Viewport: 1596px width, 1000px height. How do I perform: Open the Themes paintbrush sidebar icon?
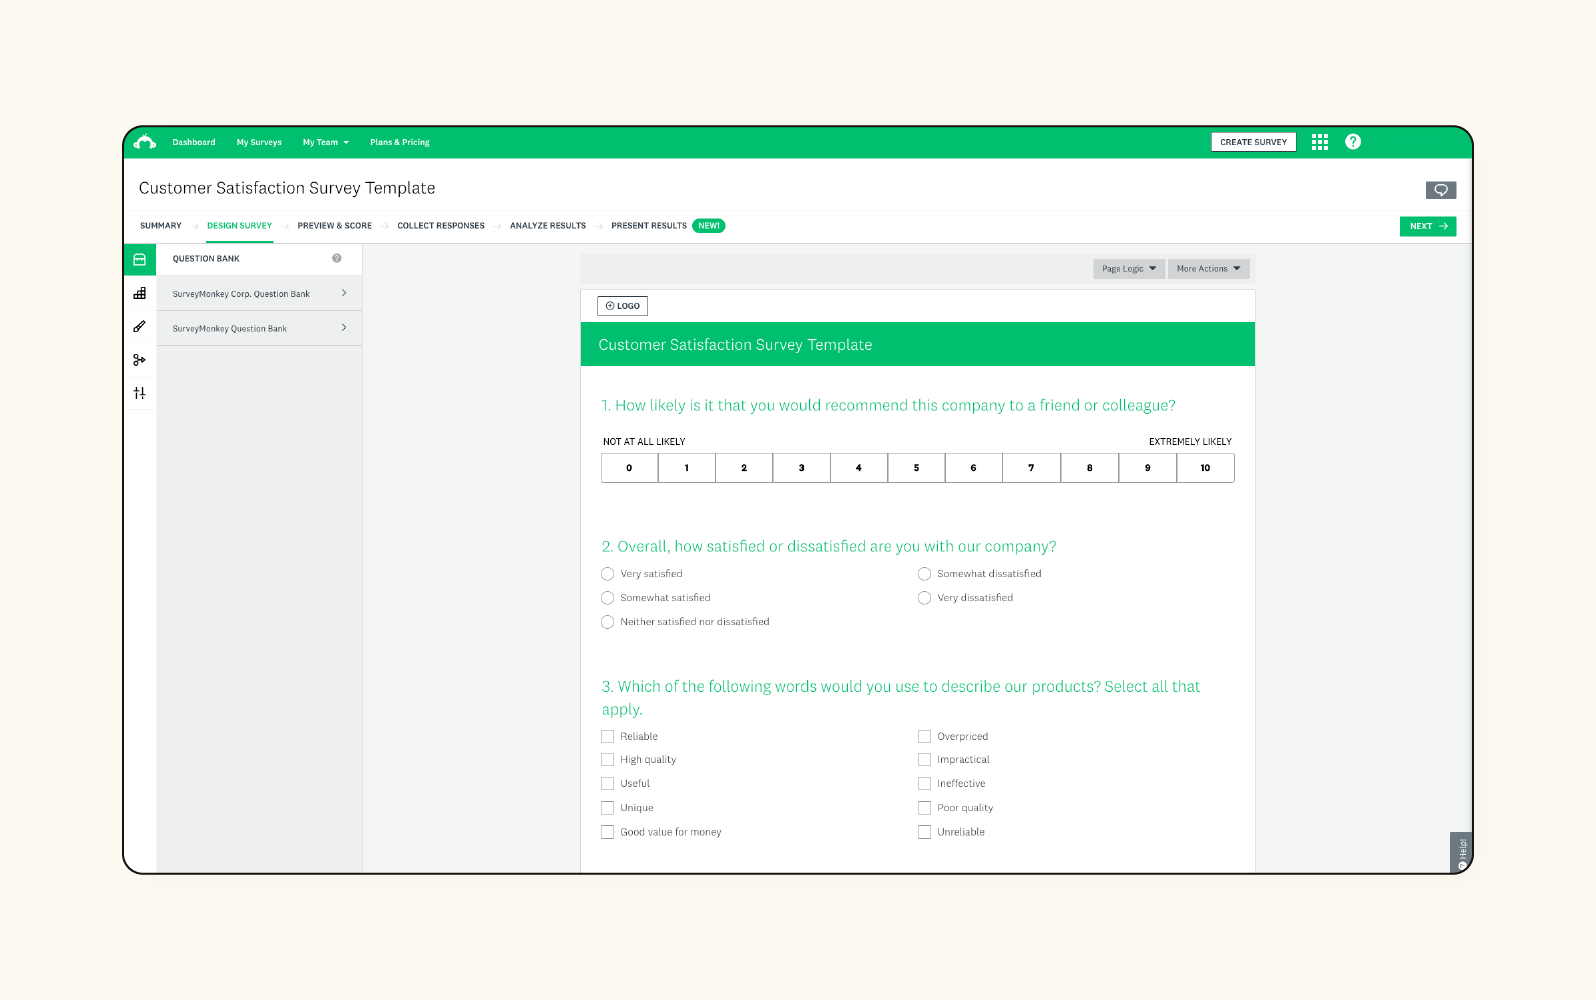pos(140,326)
